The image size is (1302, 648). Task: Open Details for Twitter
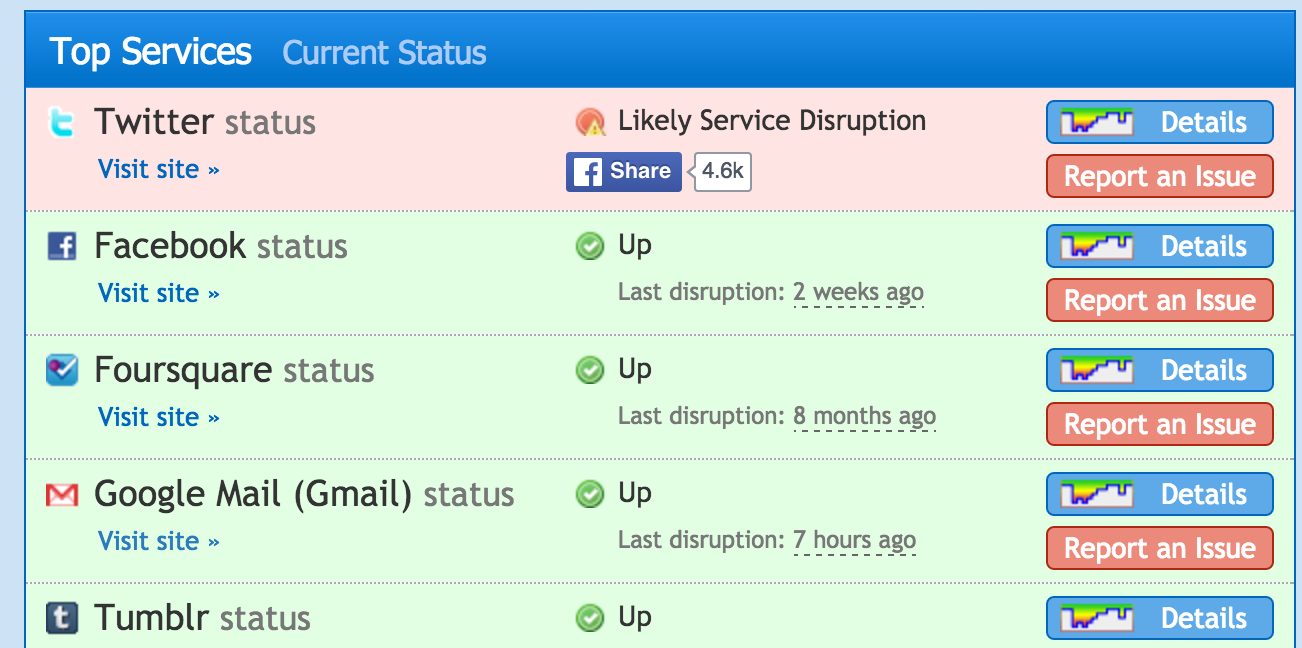tap(1160, 122)
